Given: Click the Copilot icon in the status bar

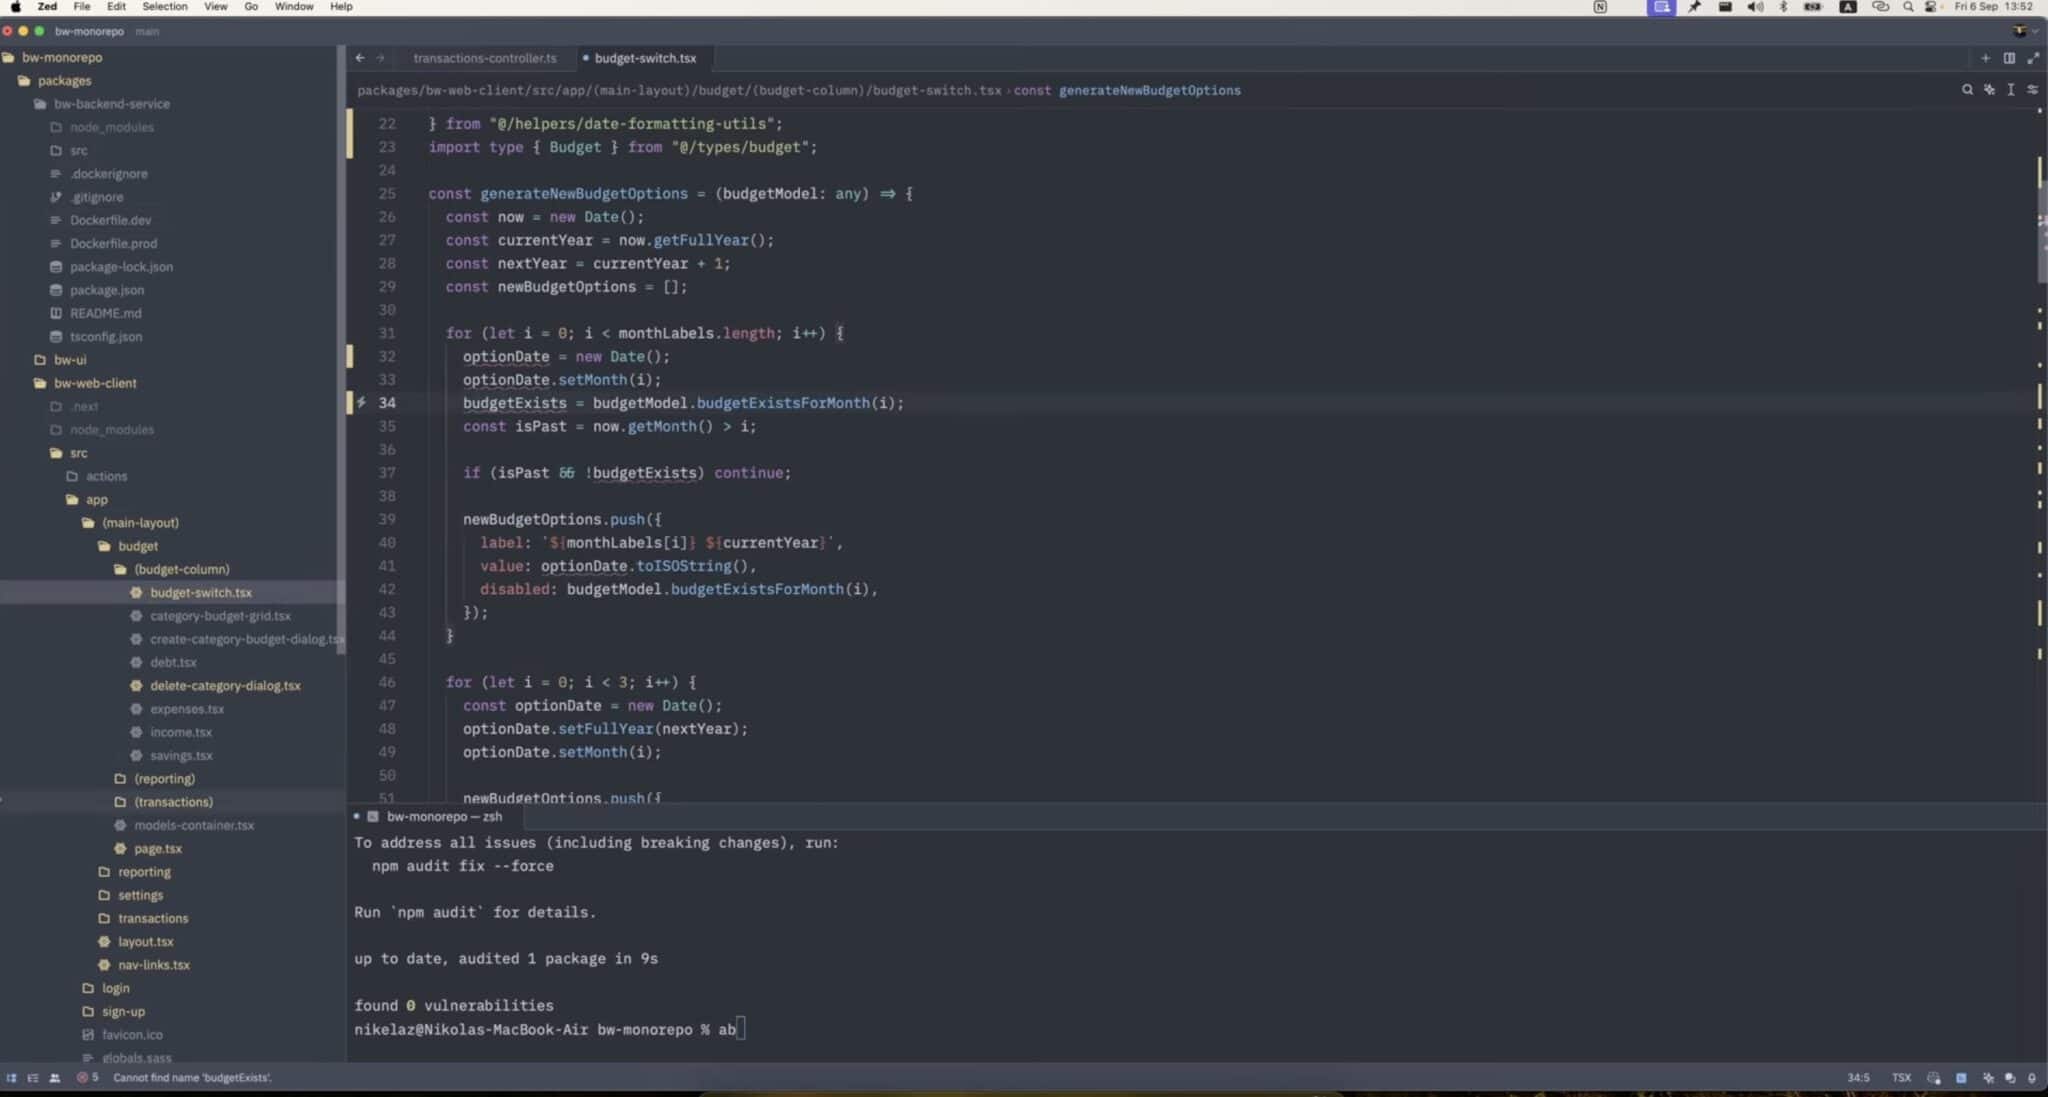Looking at the screenshot, I should pyautogui.click(x=1932, y=1078).
